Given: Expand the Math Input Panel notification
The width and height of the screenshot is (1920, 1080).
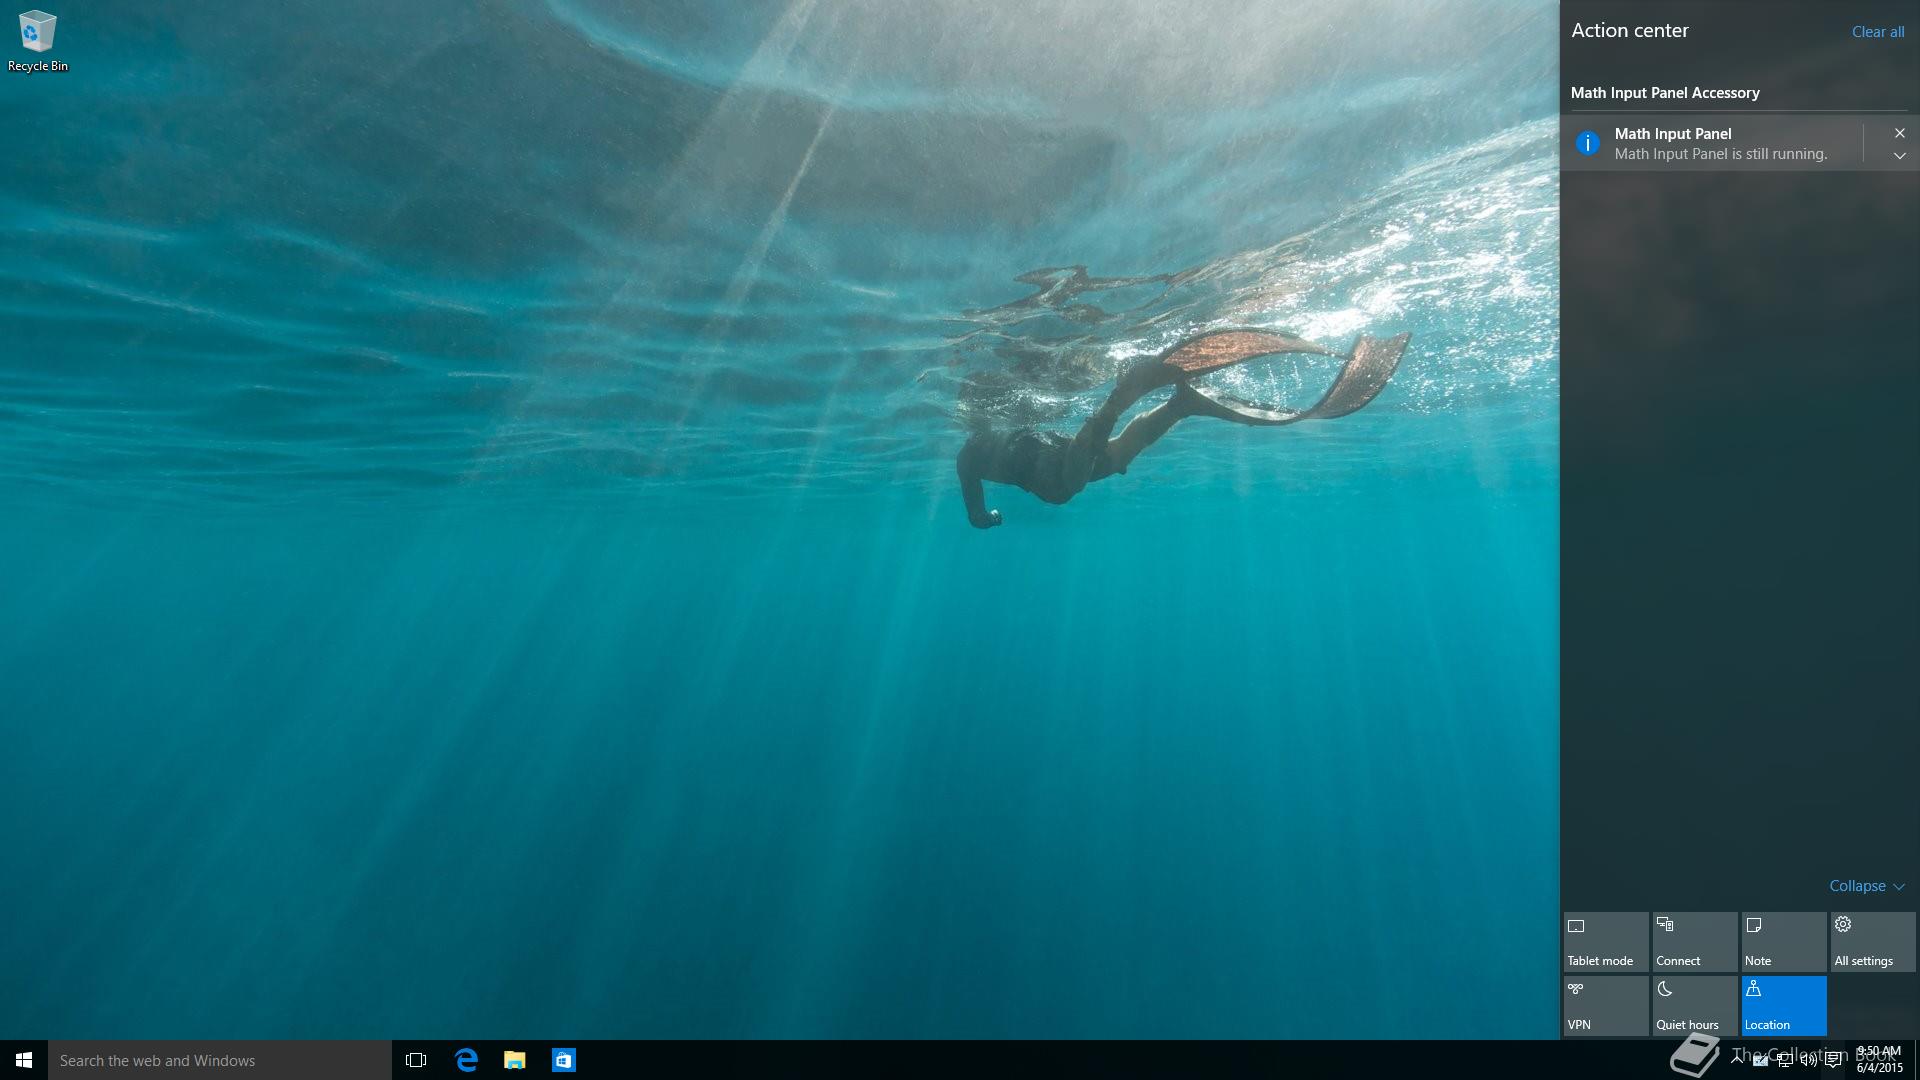Looking at the screenshot, I should point(1899,156).
